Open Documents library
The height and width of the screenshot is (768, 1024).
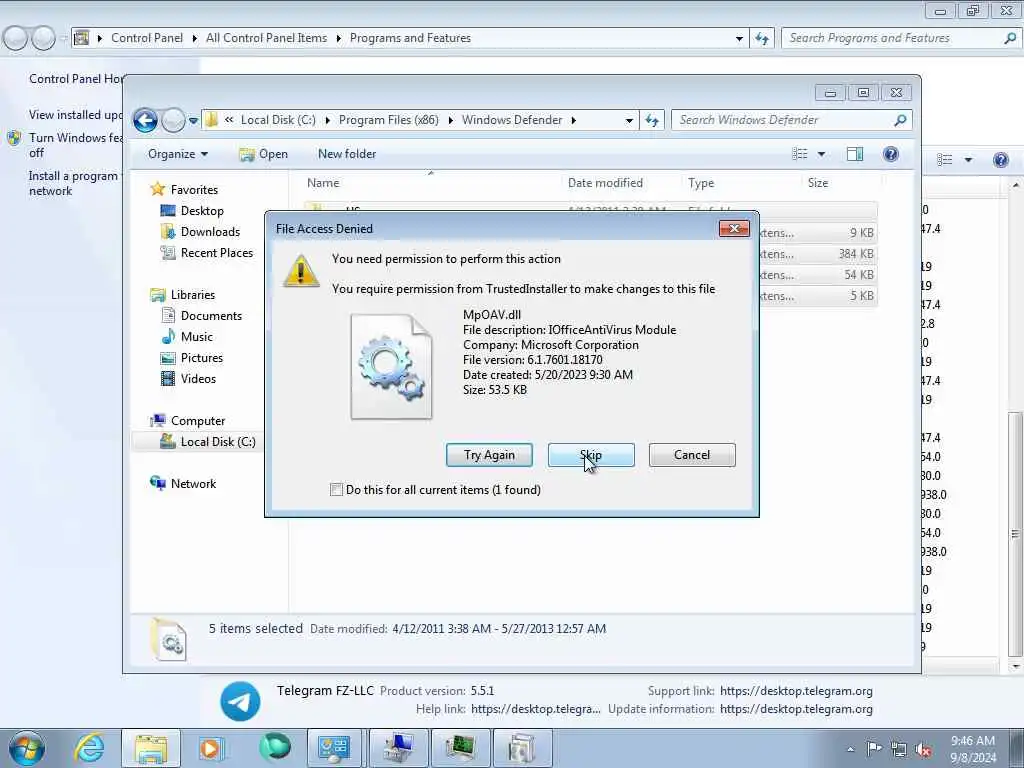[x=211, y=315]
